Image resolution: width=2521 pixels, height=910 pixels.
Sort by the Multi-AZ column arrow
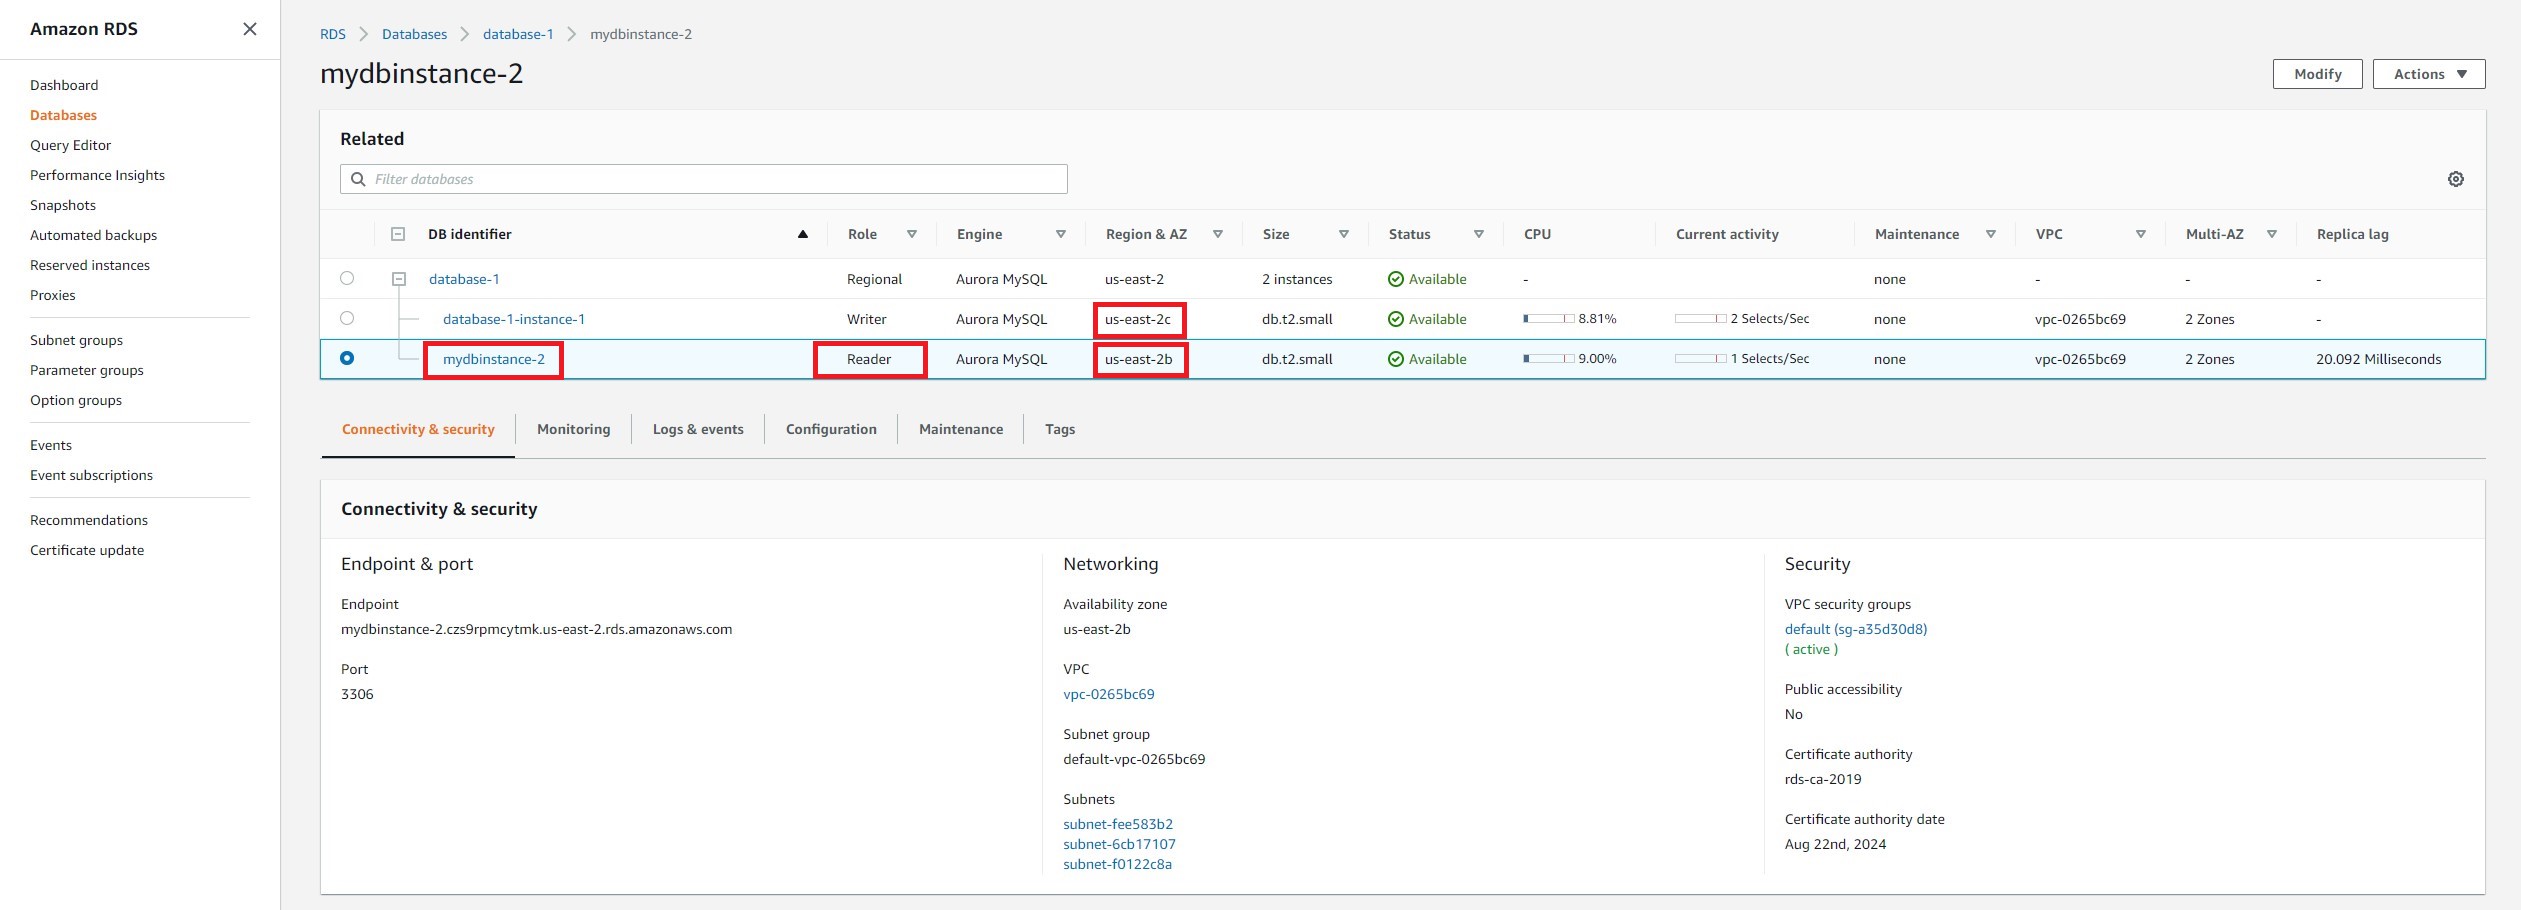(2272, 234)
